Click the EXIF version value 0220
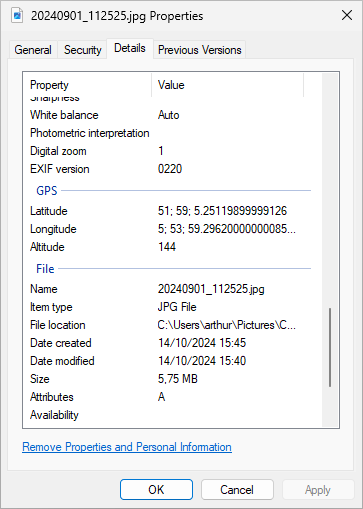Image resolution: width=363 pixels, height=509 pixels. [x=170, y=169]
